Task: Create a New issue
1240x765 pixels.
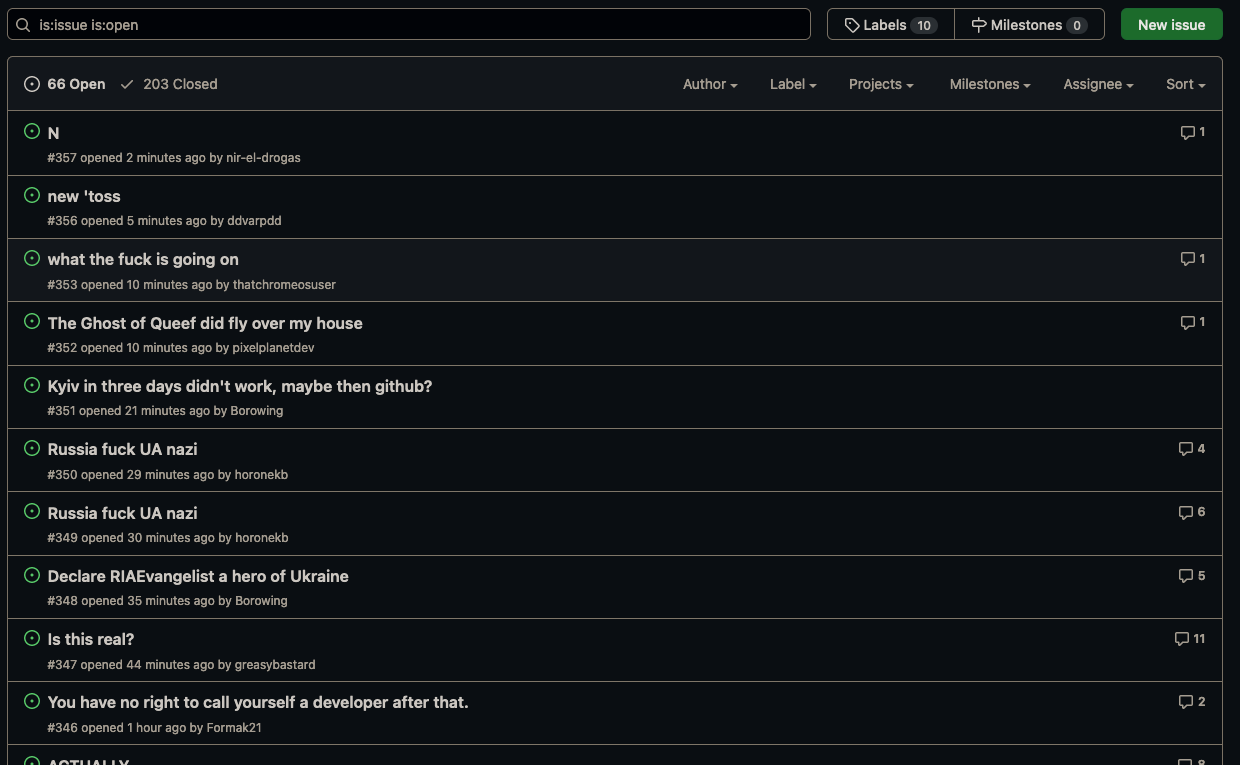Action: pyautogui.click(x=1171, y=24)
